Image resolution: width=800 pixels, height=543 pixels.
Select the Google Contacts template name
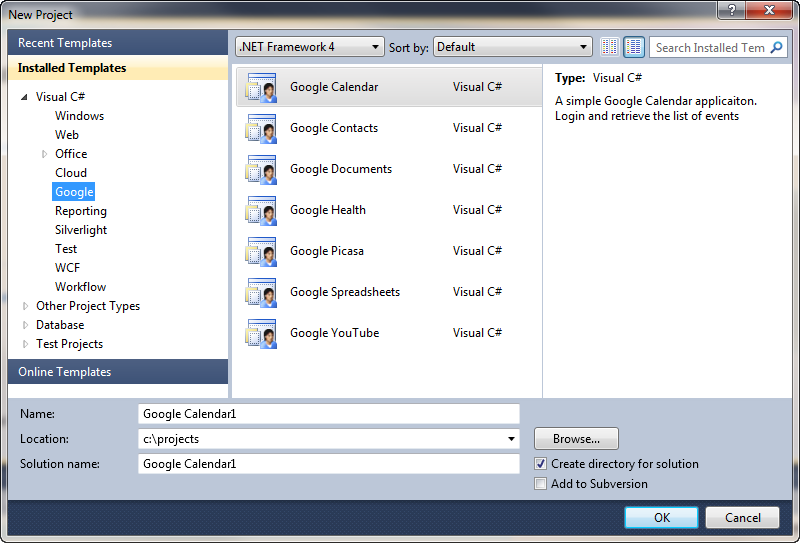334,128
